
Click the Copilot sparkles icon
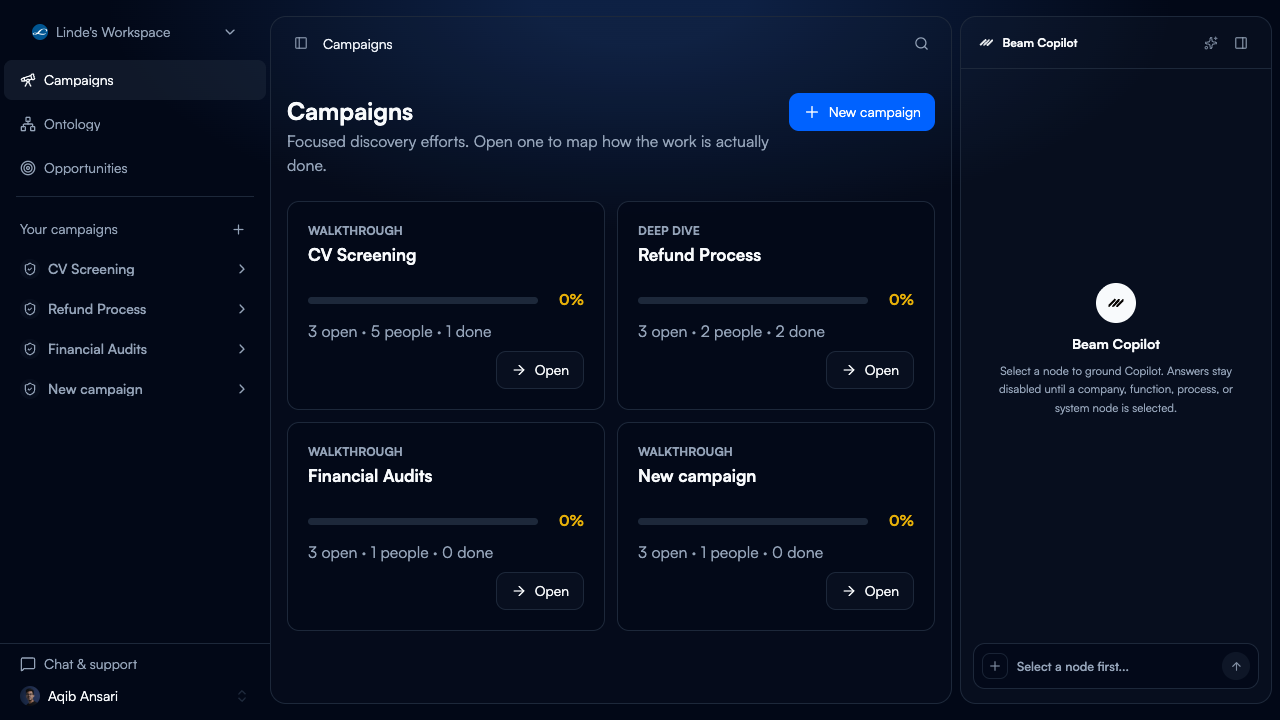click(1211, 43)
